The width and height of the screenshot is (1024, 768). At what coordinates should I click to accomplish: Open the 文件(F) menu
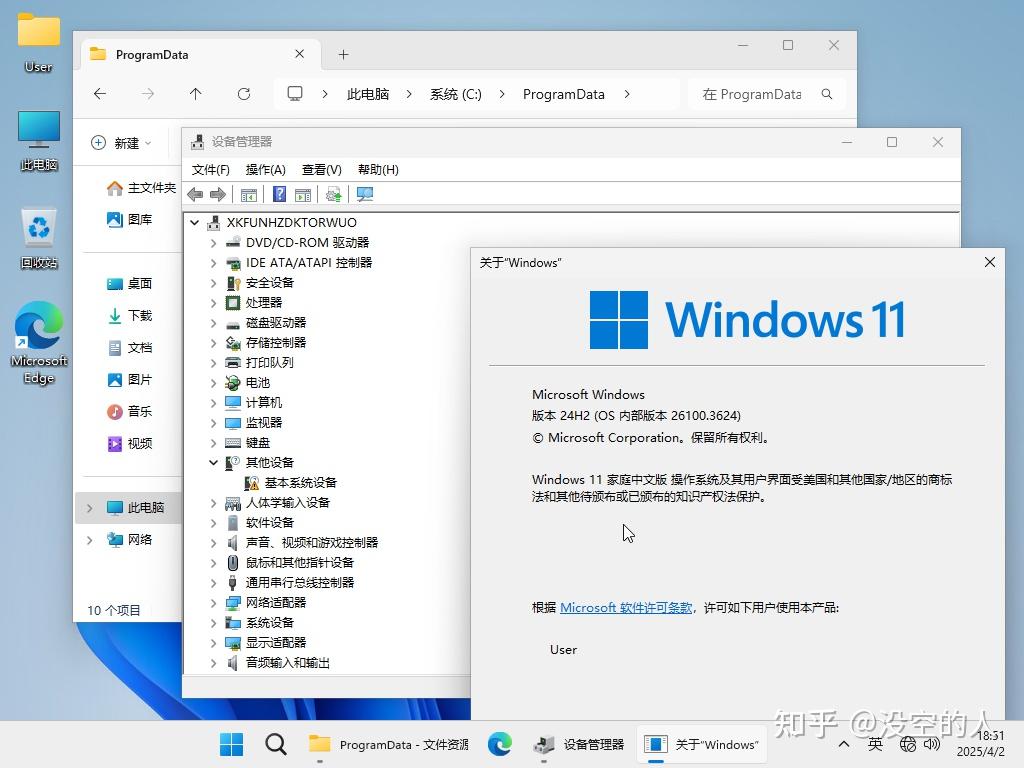tap(210, 170)
